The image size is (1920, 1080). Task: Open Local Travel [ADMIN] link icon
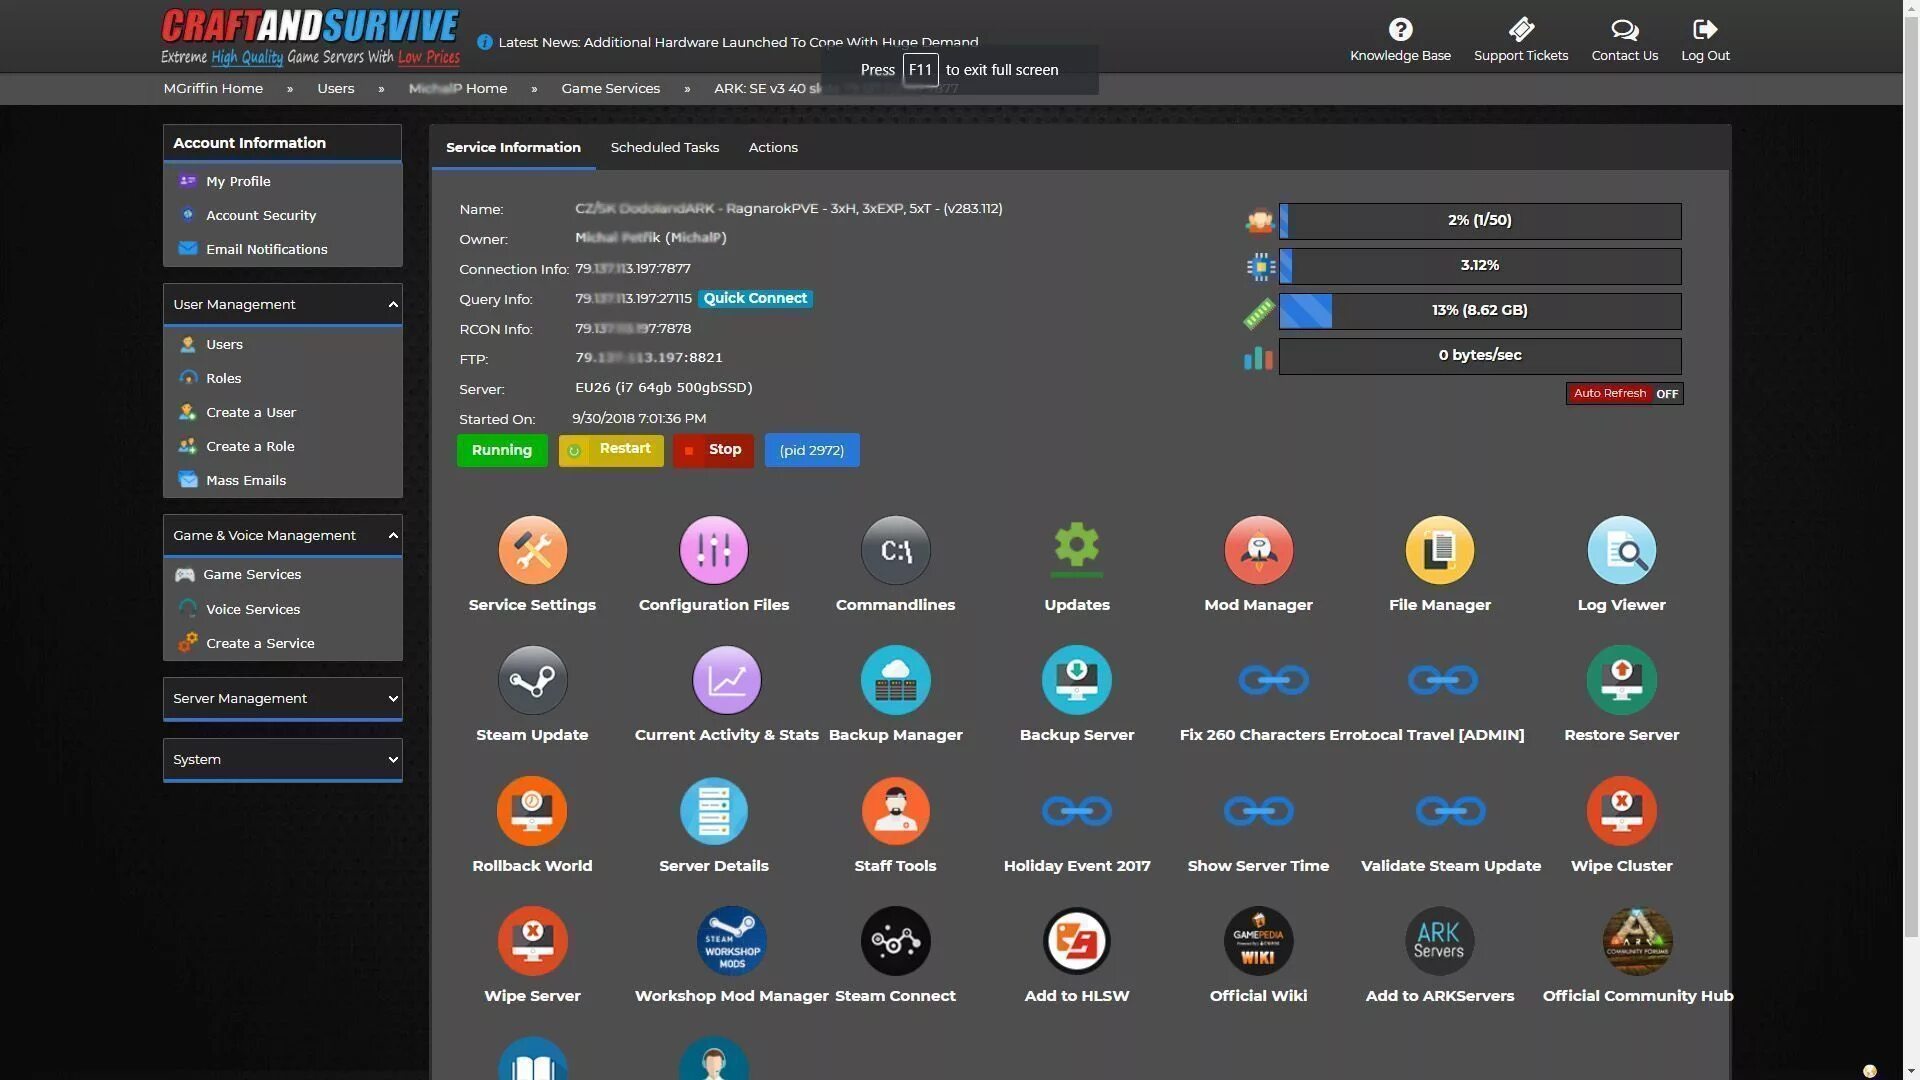coord(1442,680)
